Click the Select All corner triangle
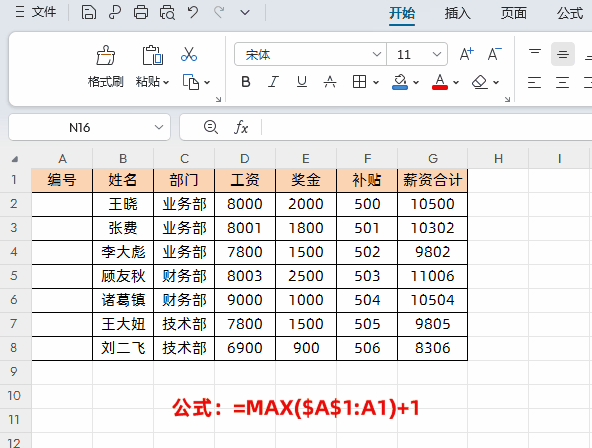The height and width of the screenshot is (448, 592). point(15,159)
